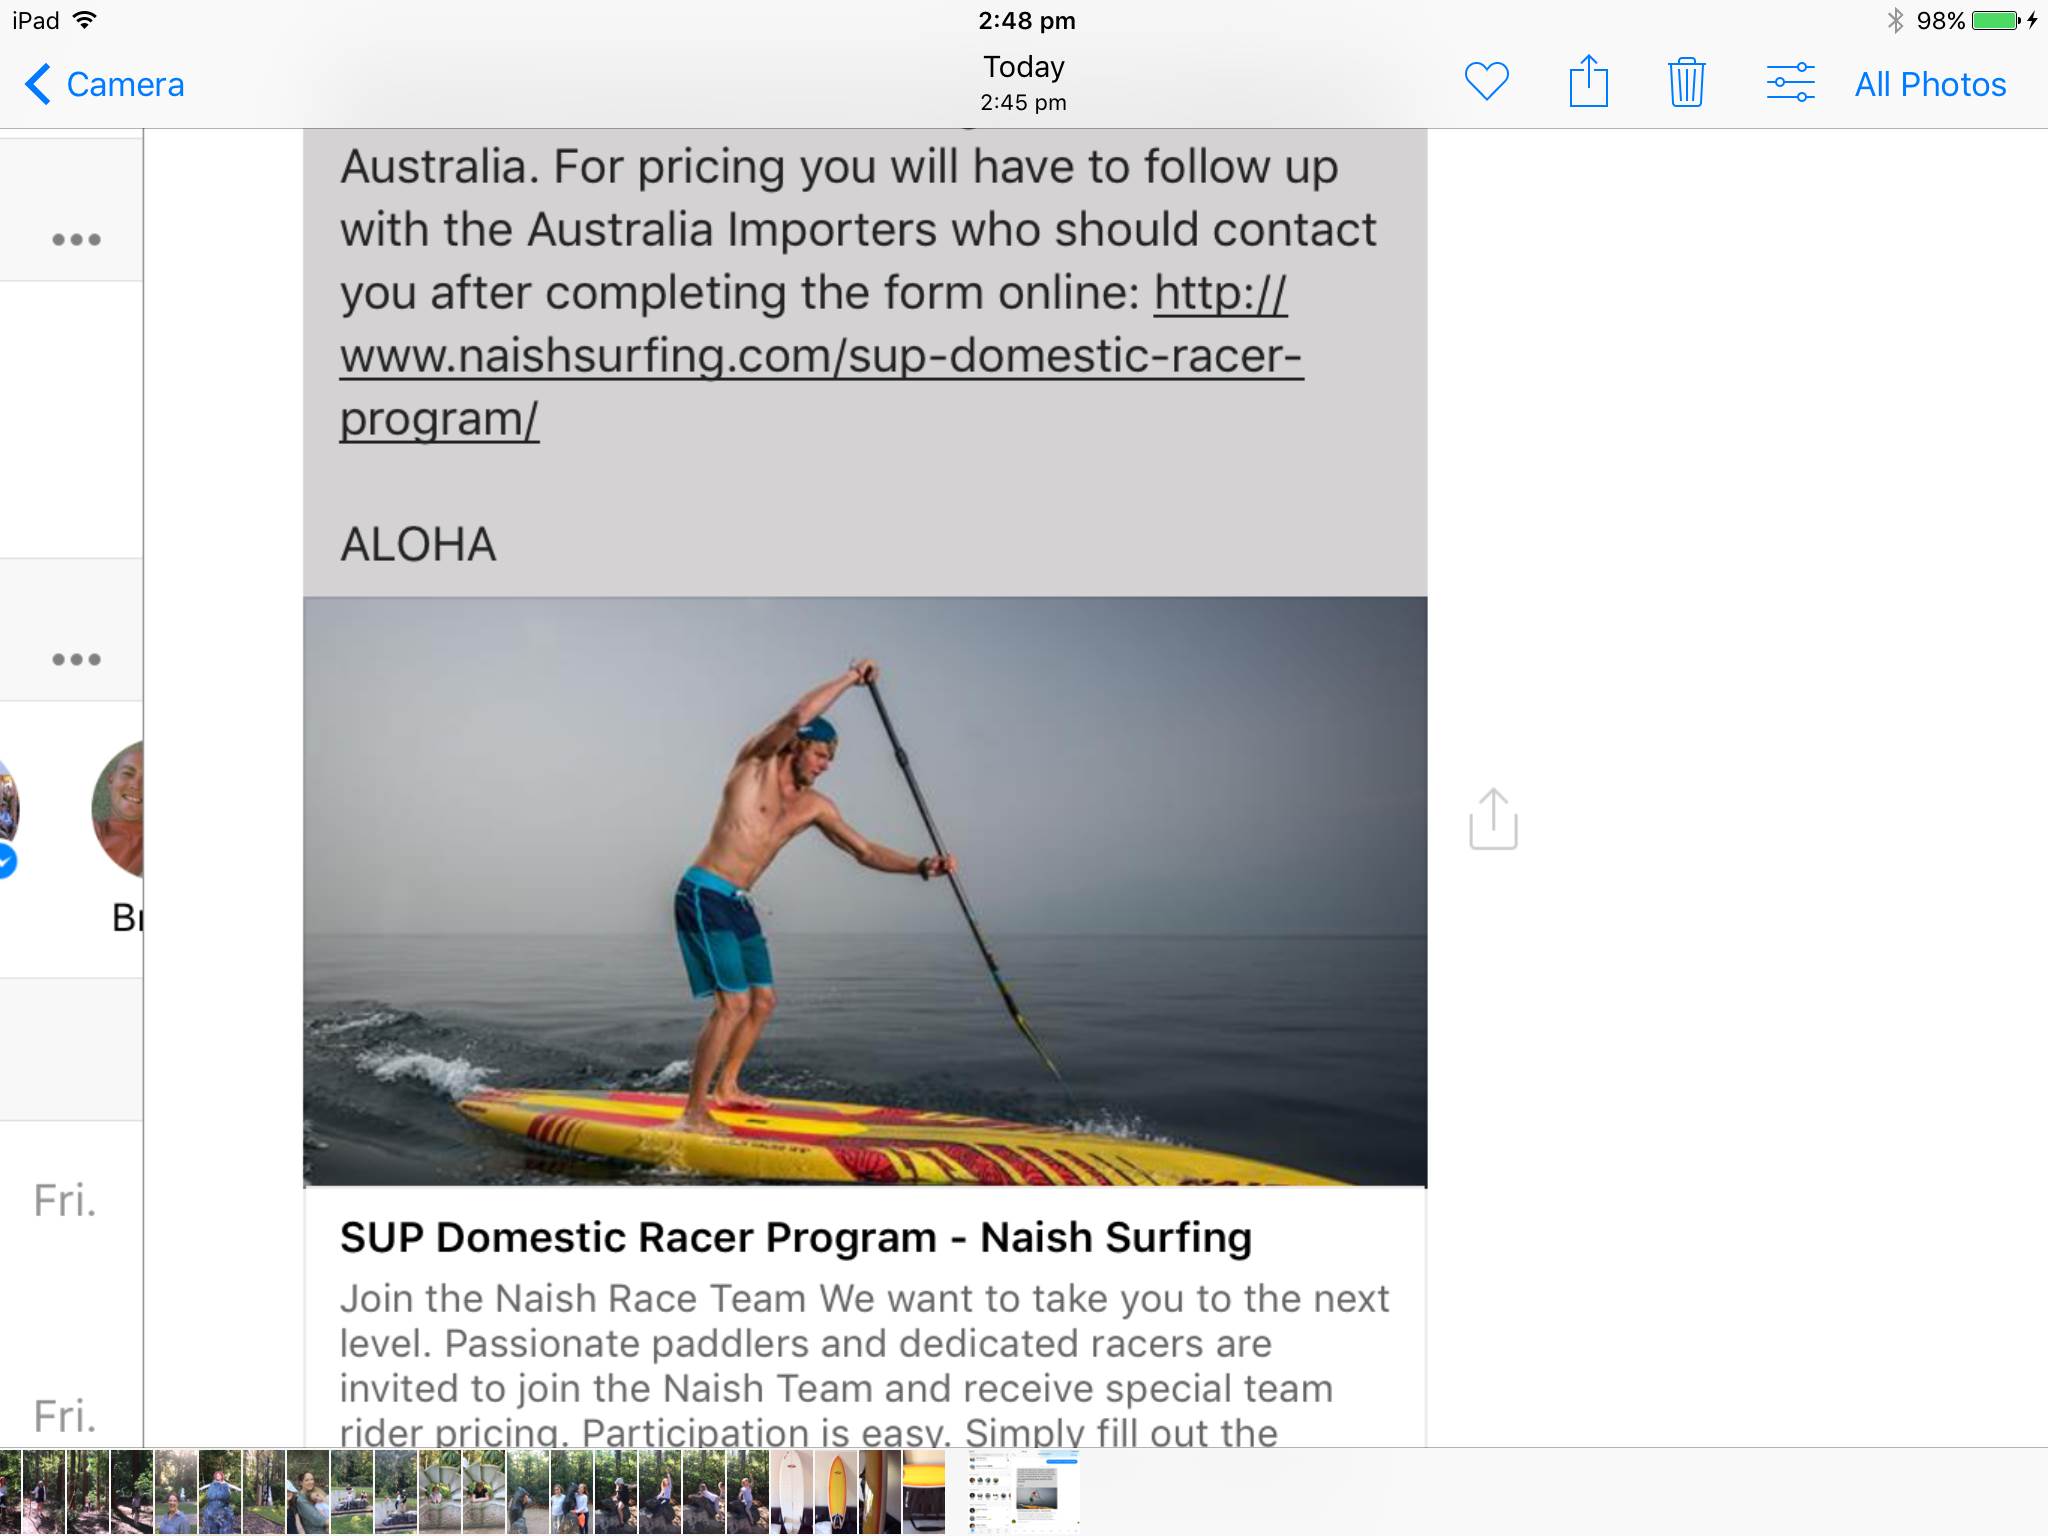Select the current screenshot thumbnail in filmstrip
The height and width of the screenshot is (1536, 2048).
point(1023,1492)
